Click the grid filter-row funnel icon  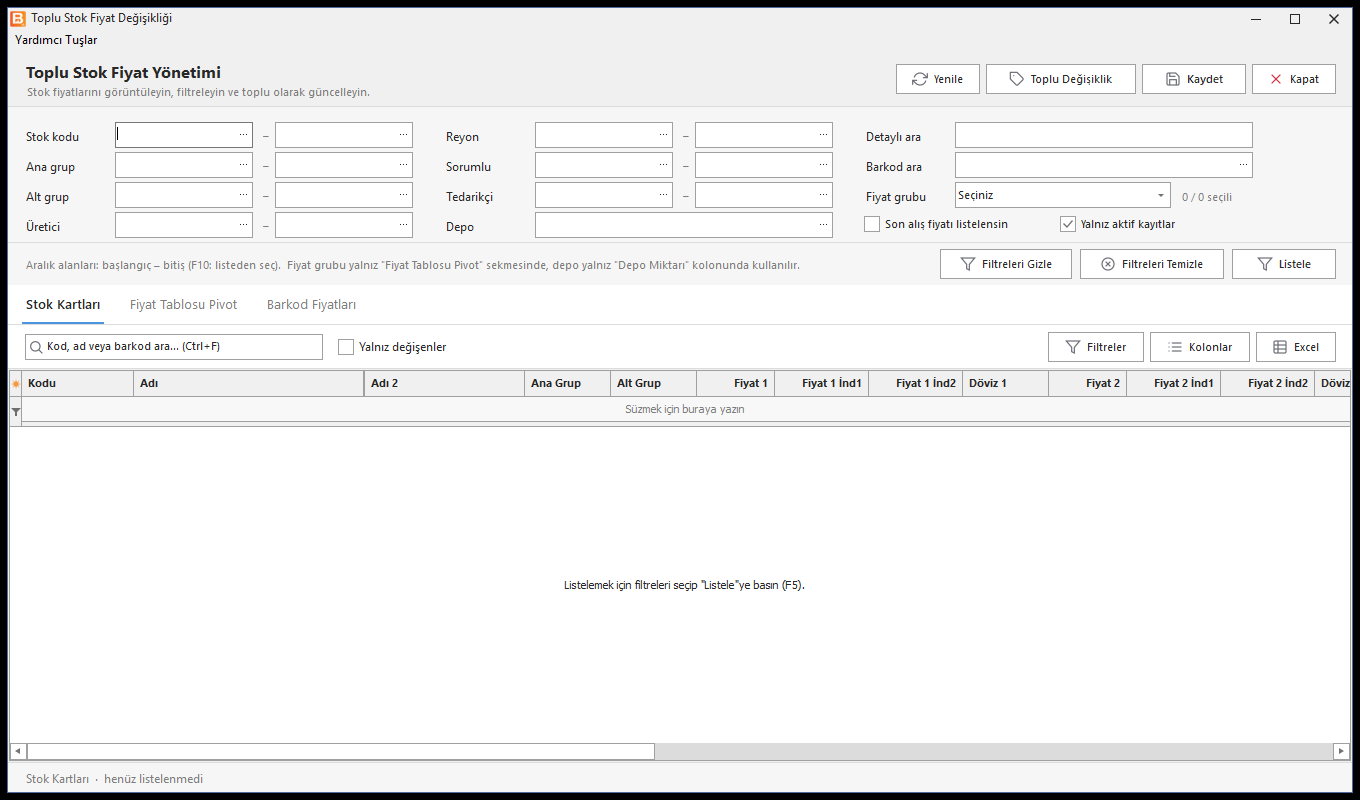tap(15, 410)
